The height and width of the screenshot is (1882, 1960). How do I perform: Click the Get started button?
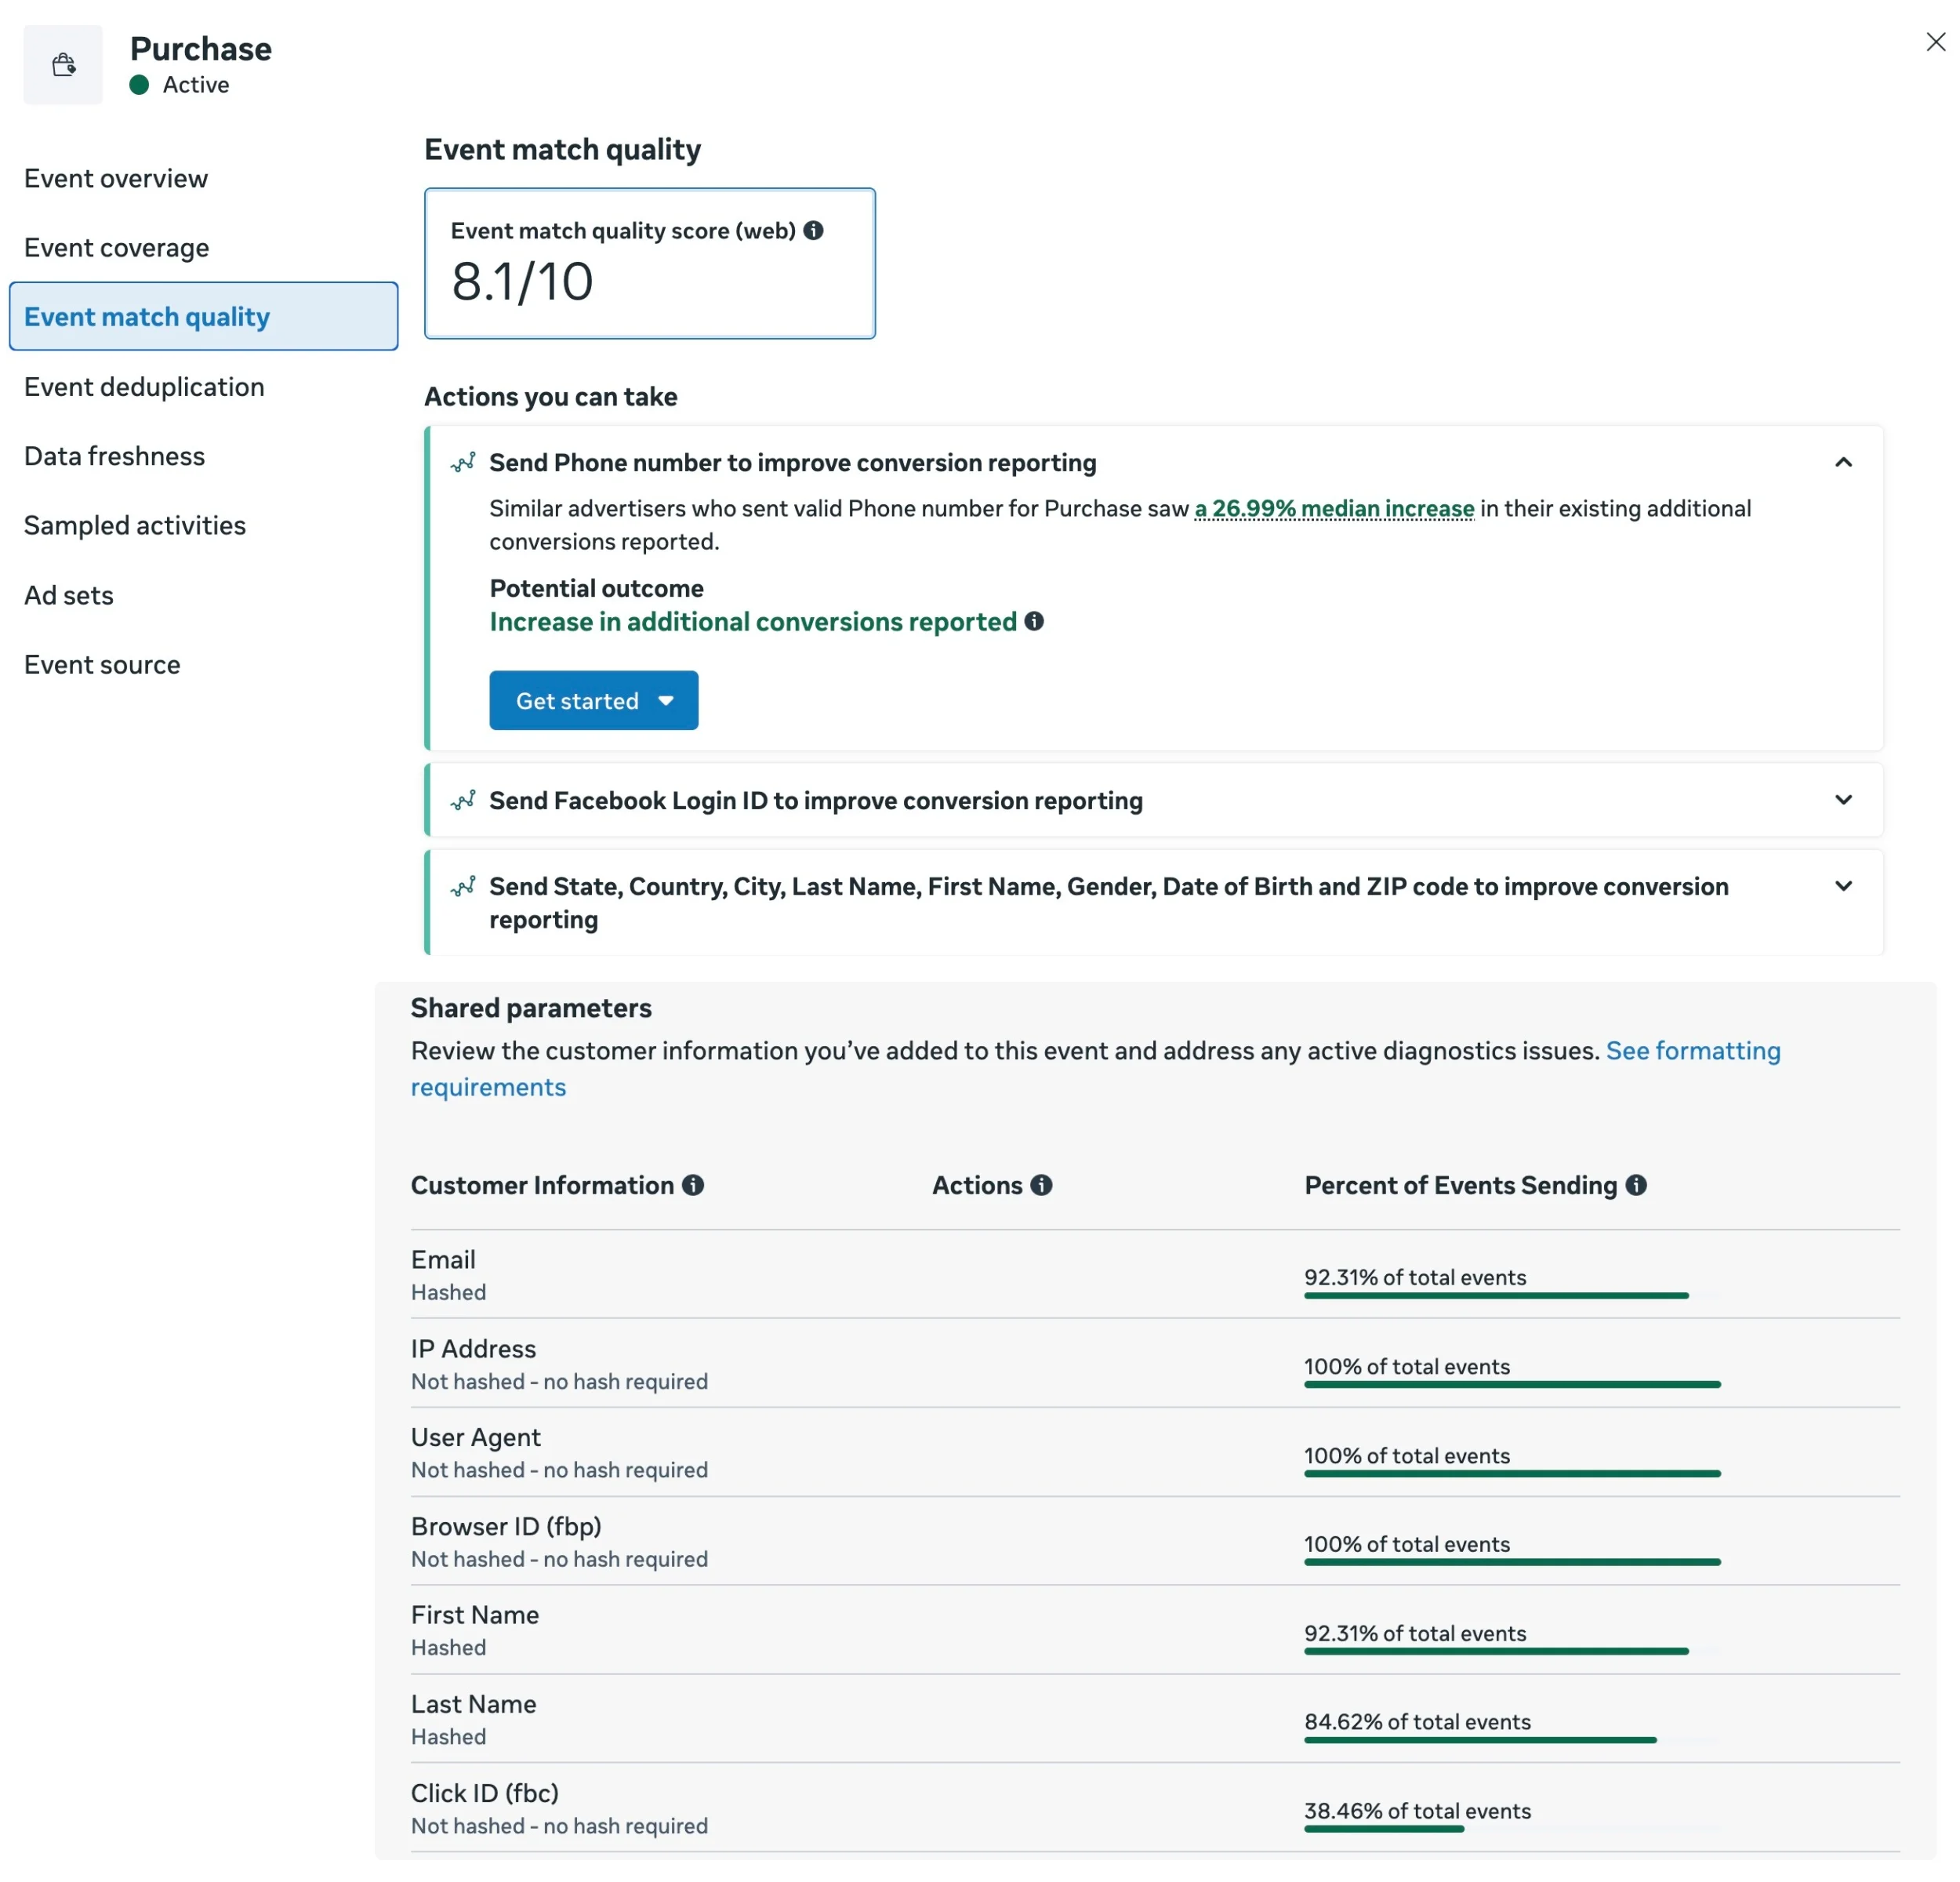pyautogui.click(x=594, y=700)
